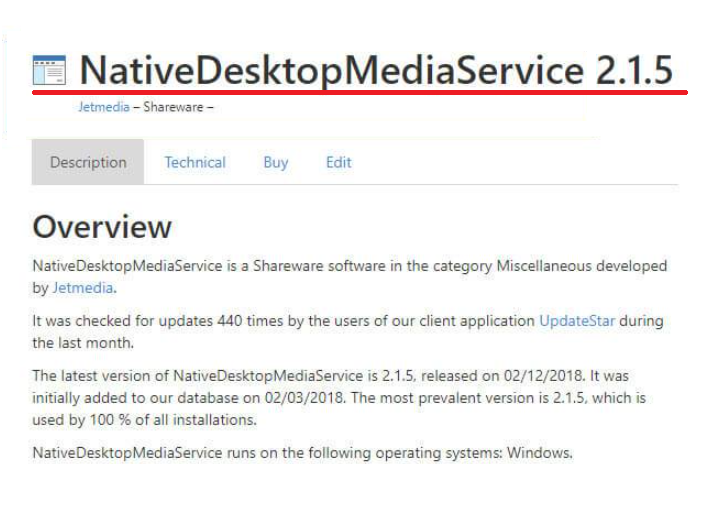Image resolution: width=704 pixels, height=508 pixels.
Task: Click the text "operating systems: Windows"
Action: pos(474,453)
